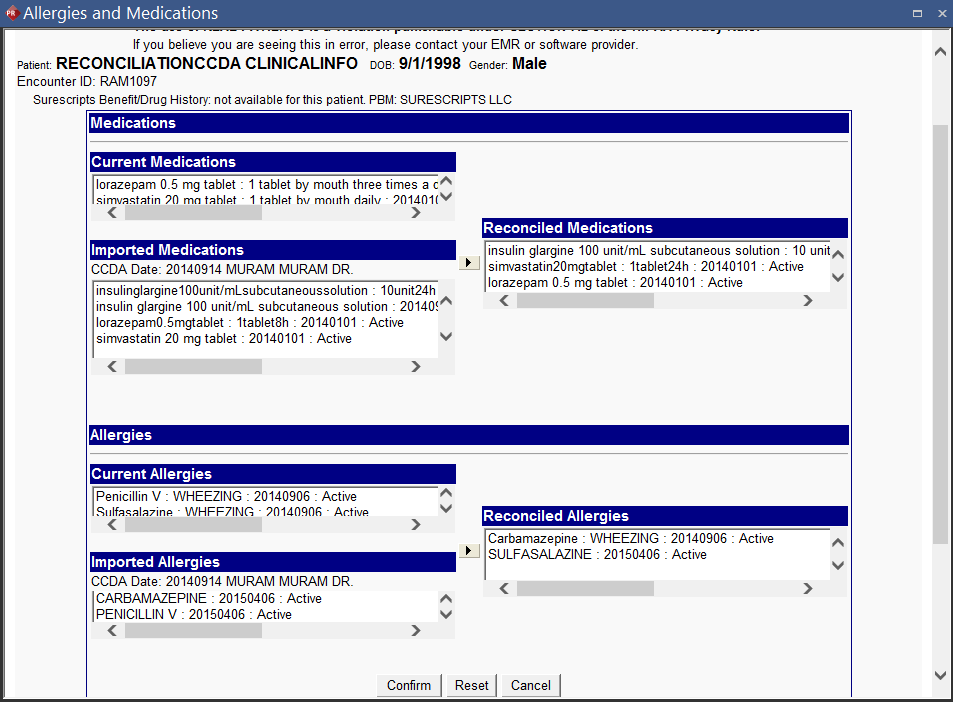This screenshot has height=702, width=953.
Task: Select CARBAMAZEPINE in Imported Allergies
Action: pyautogui.click(x=208, y=599)
